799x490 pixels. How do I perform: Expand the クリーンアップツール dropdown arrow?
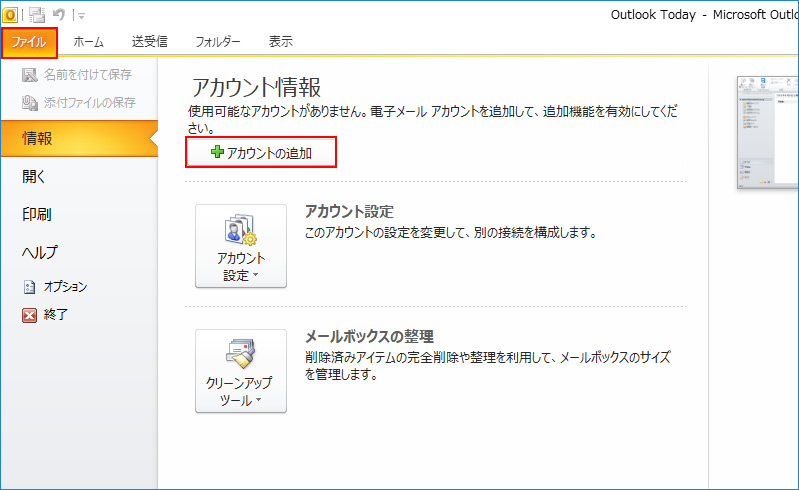(x=258, y=400)
